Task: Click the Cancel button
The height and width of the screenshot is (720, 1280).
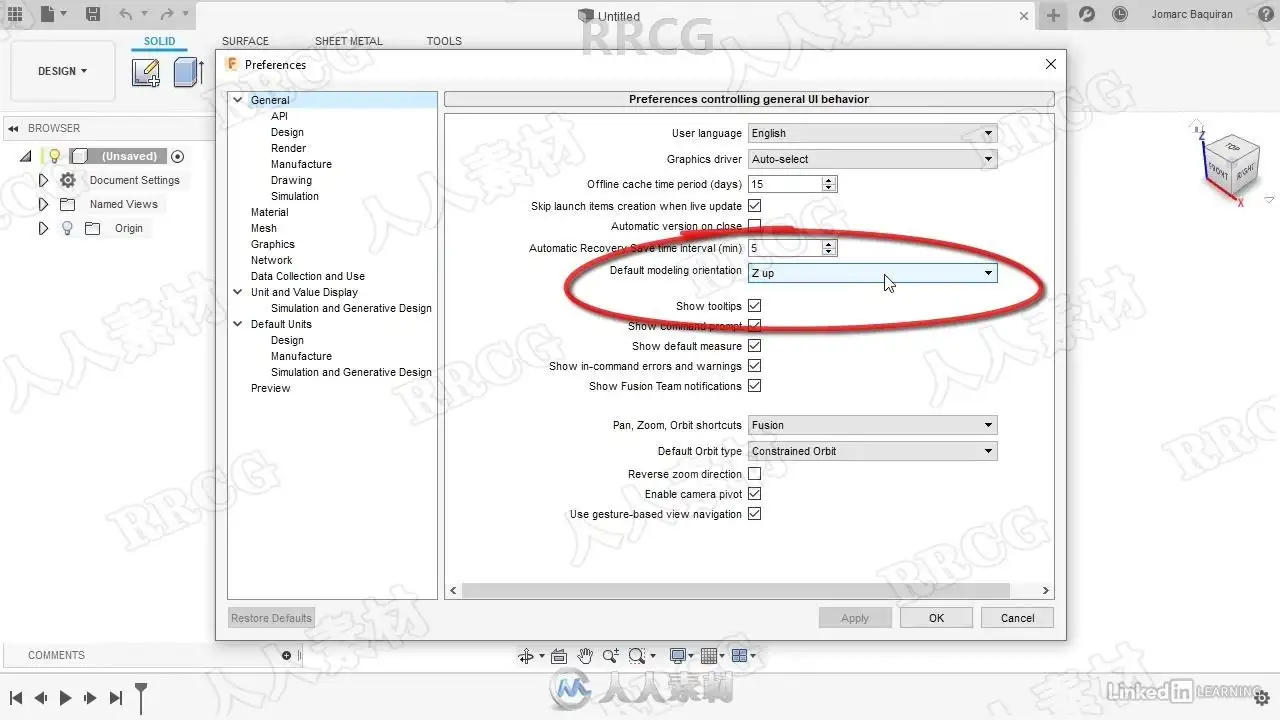Action: pos(1017,618)
